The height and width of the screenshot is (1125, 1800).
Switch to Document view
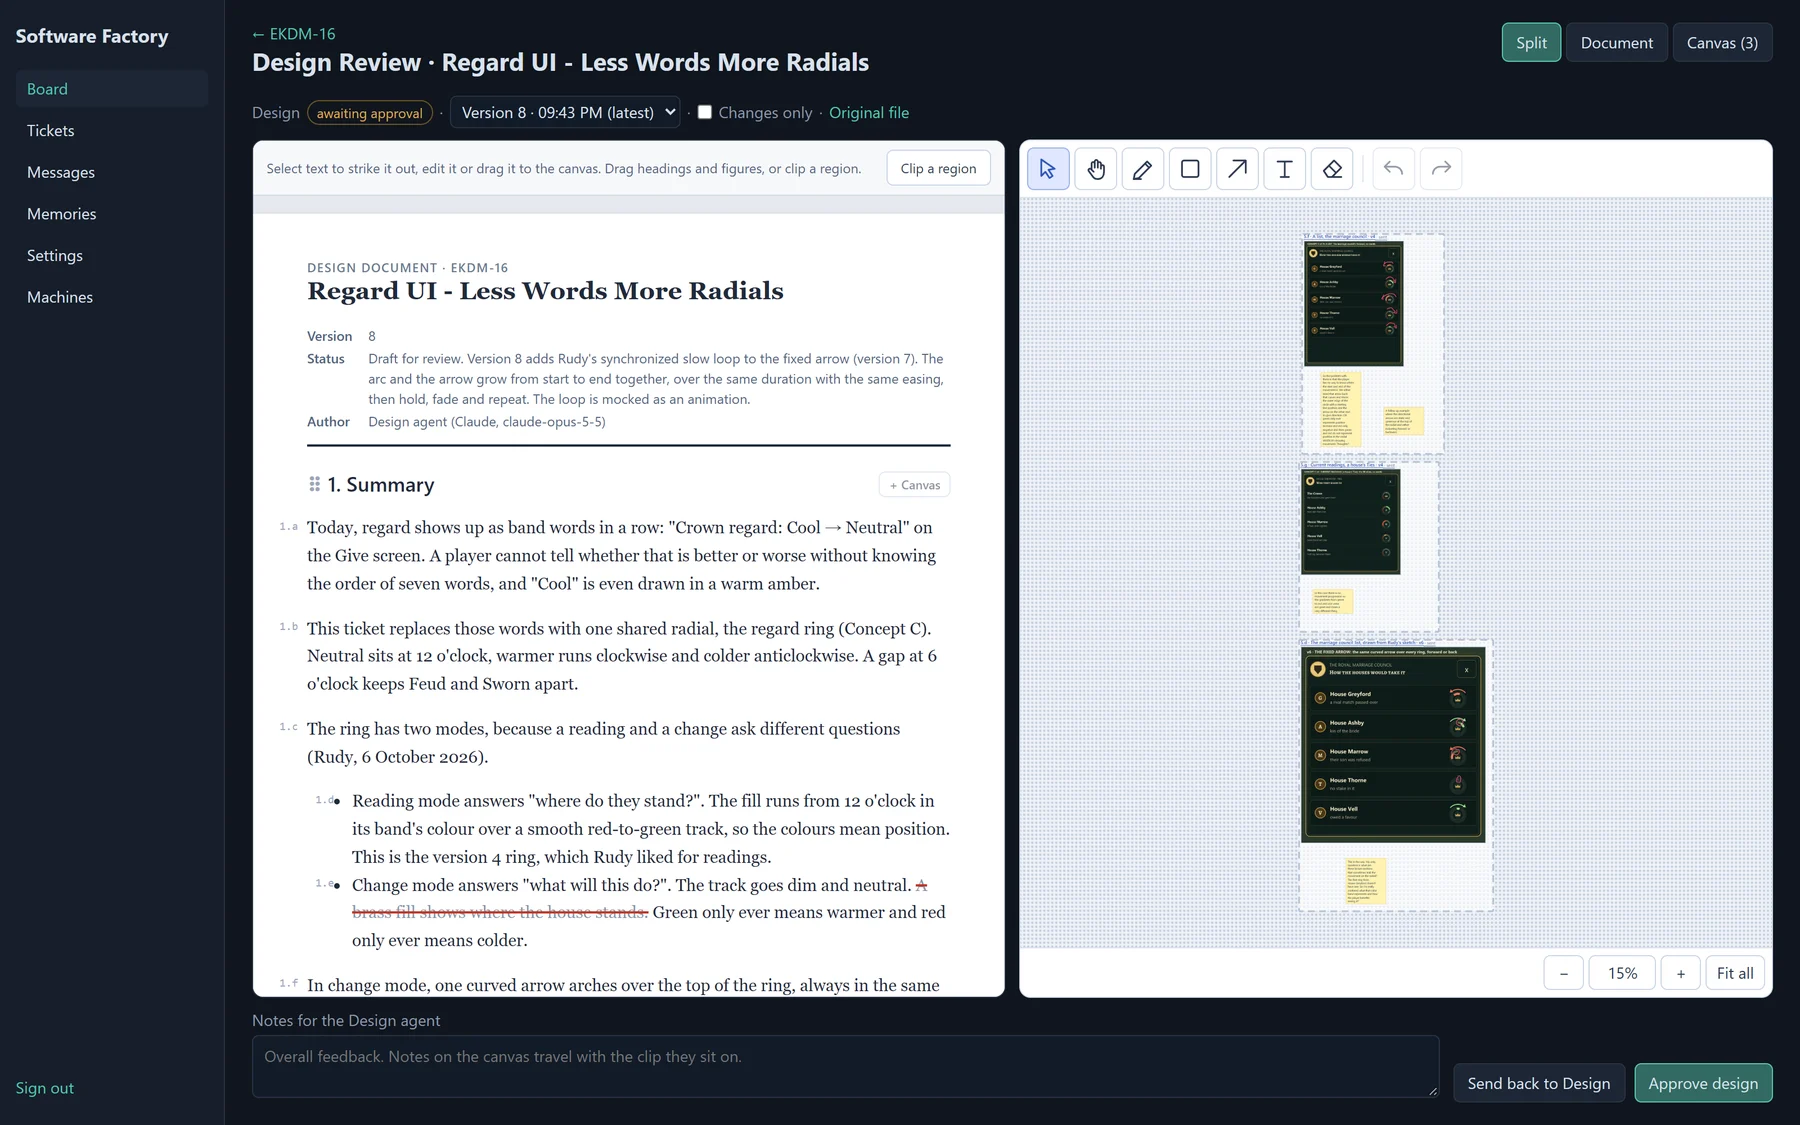(1617, 42)
